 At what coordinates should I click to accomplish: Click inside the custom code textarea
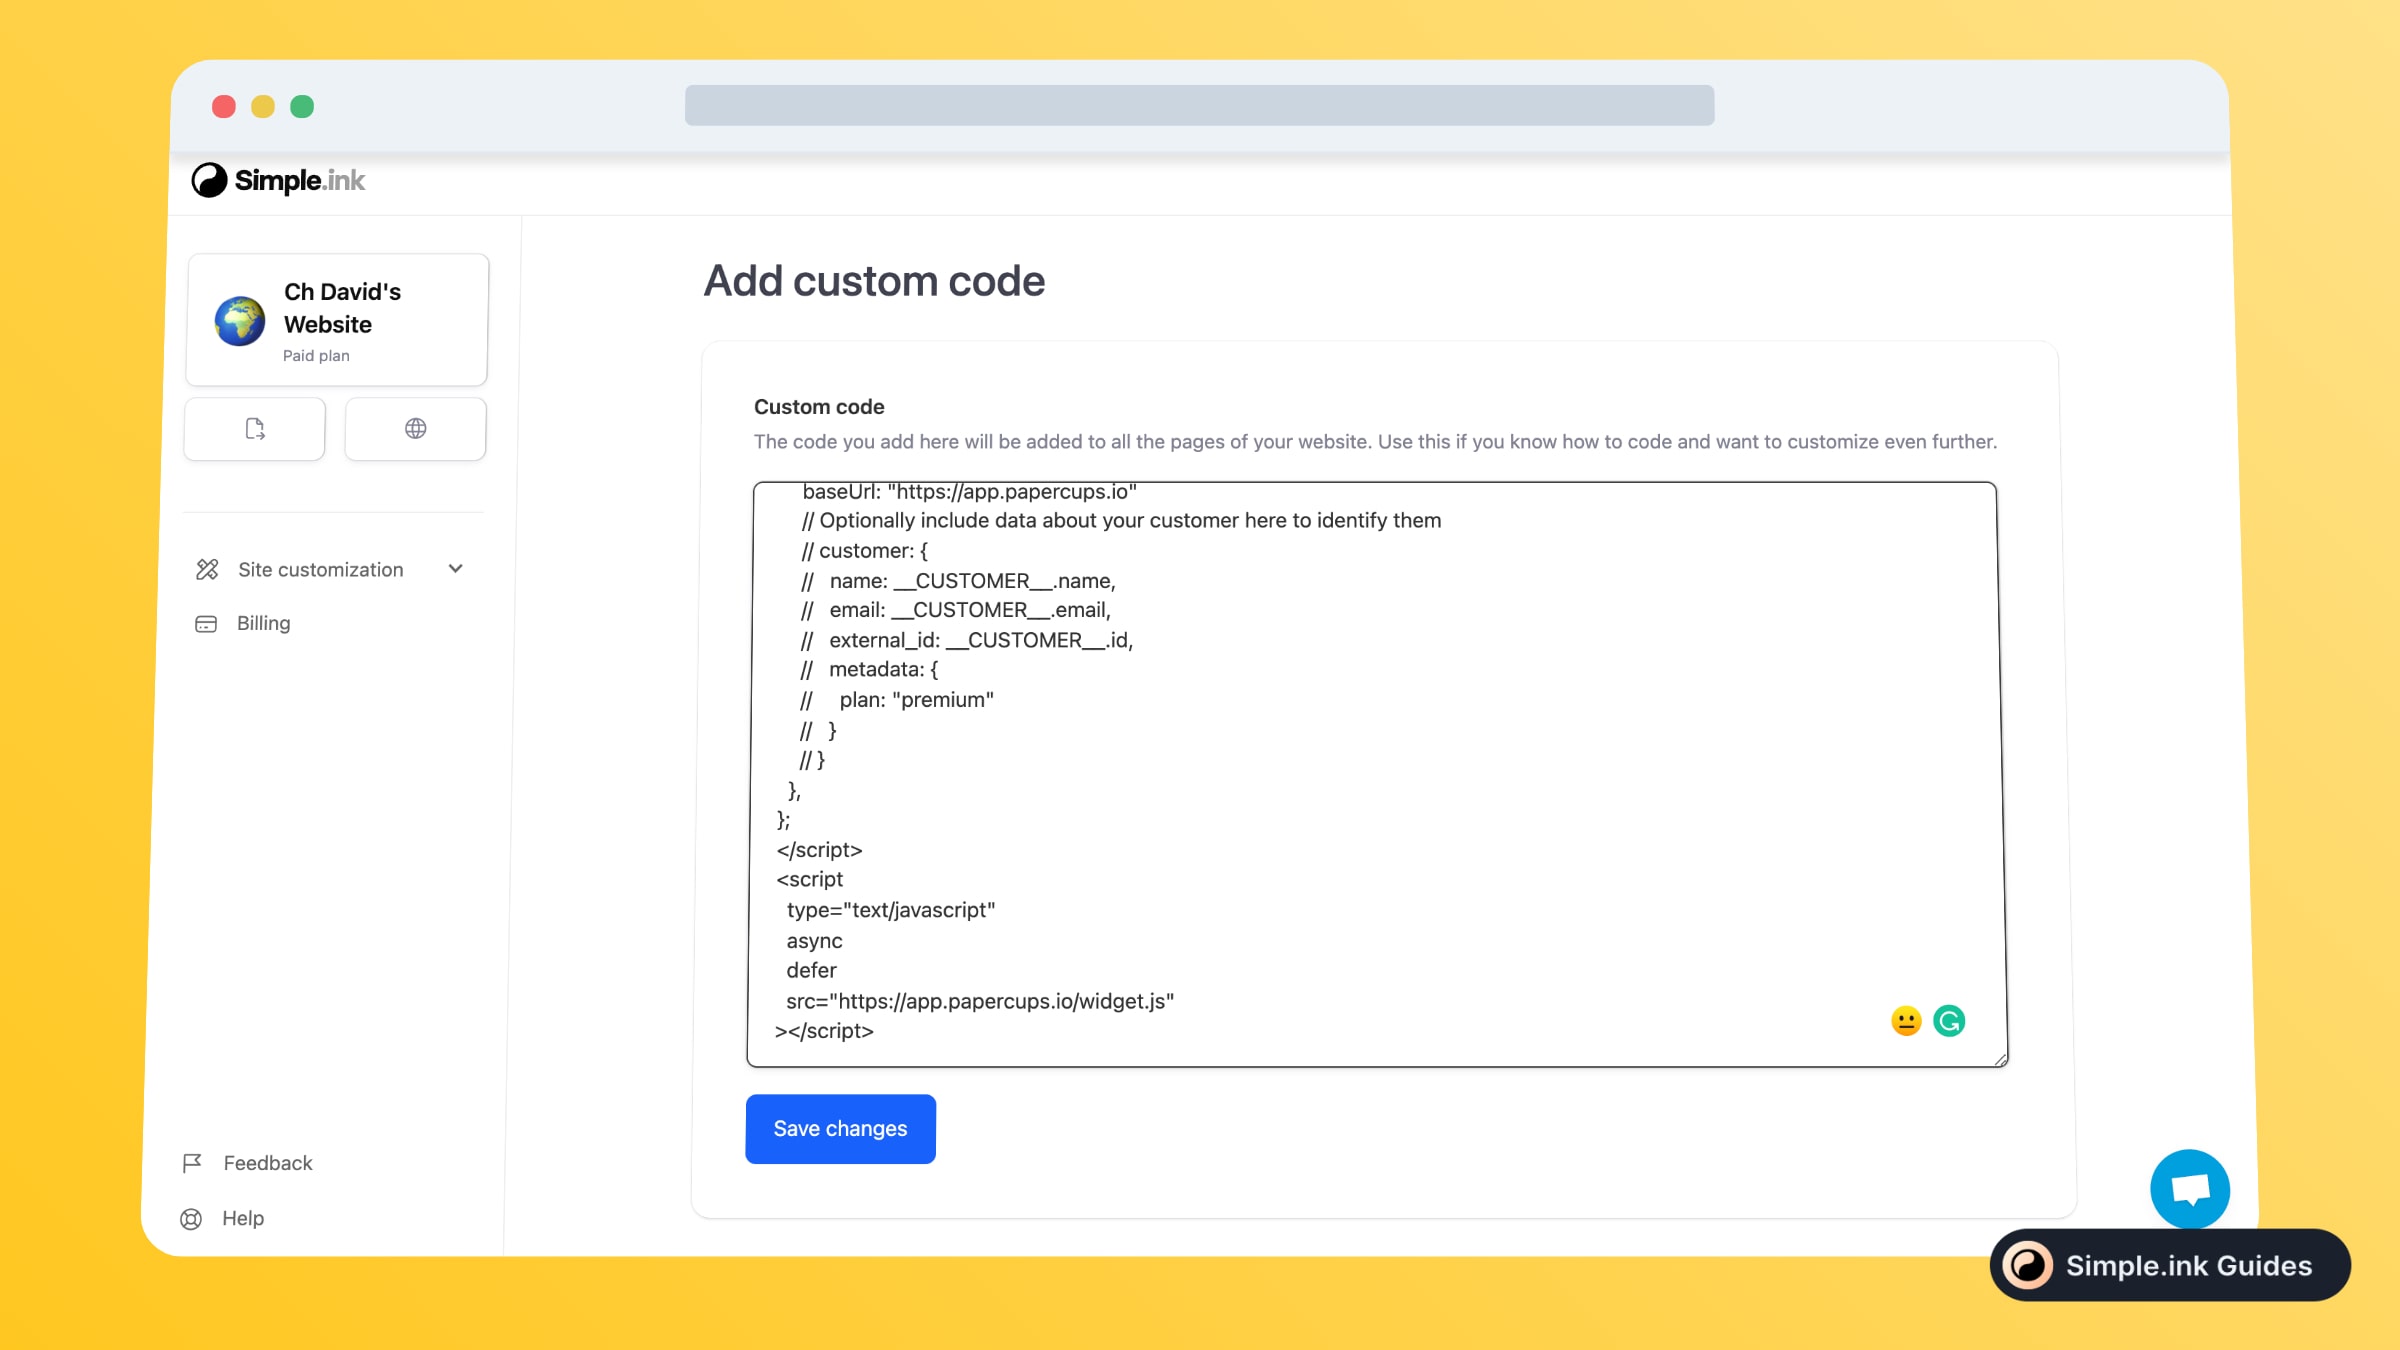(x=1376, y=775)
